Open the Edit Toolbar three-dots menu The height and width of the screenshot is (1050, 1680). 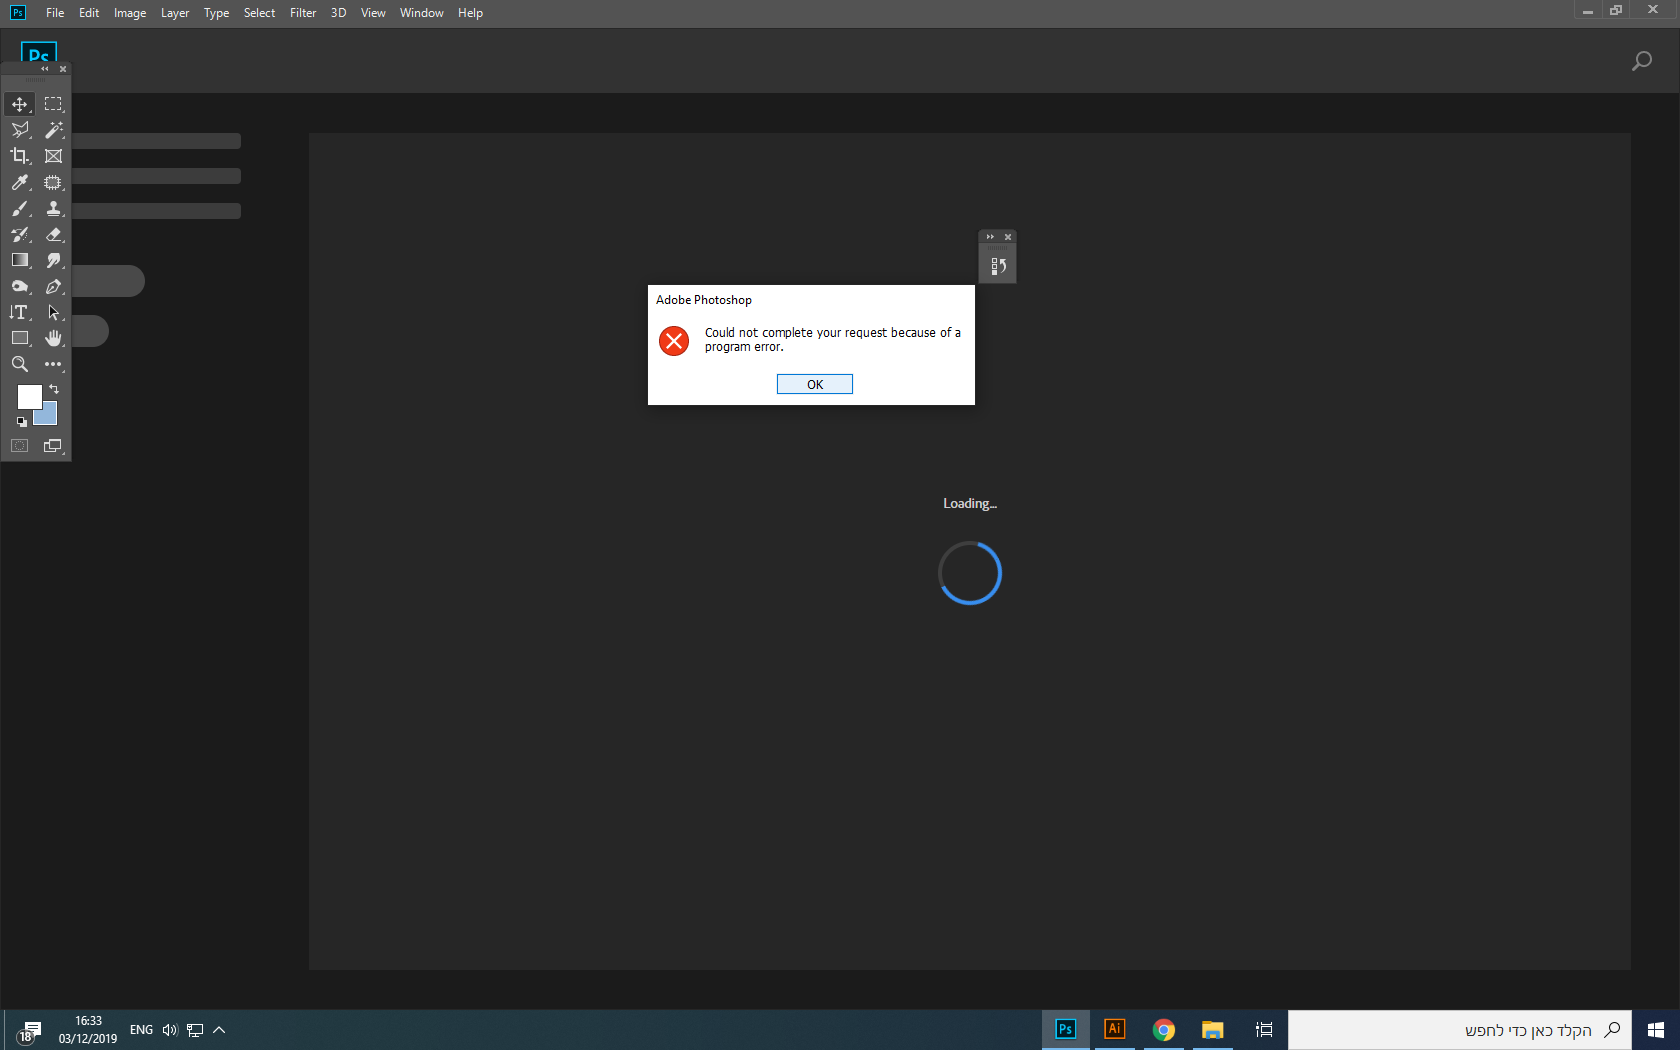point(53,364)
